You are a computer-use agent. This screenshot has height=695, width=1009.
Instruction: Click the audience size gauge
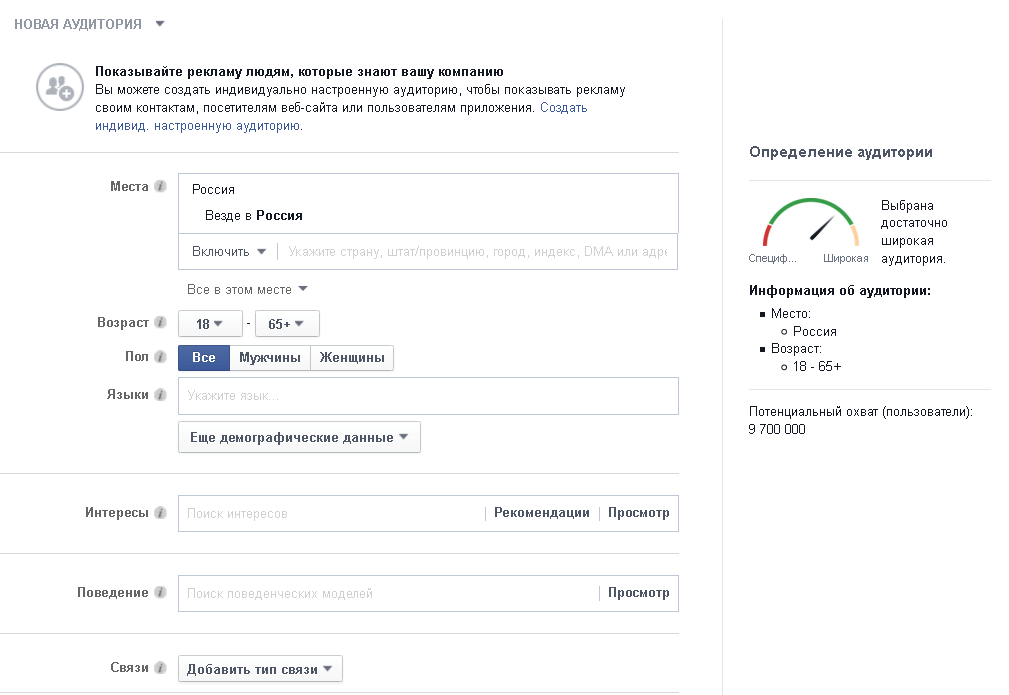[x=811, y=224]
